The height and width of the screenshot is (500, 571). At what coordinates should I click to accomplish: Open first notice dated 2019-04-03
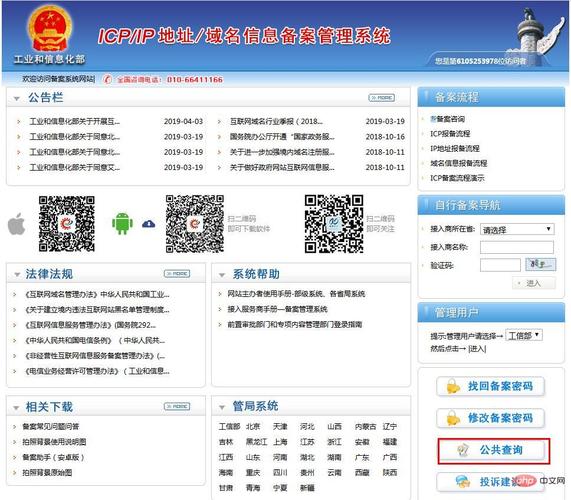tap(75, 121)
